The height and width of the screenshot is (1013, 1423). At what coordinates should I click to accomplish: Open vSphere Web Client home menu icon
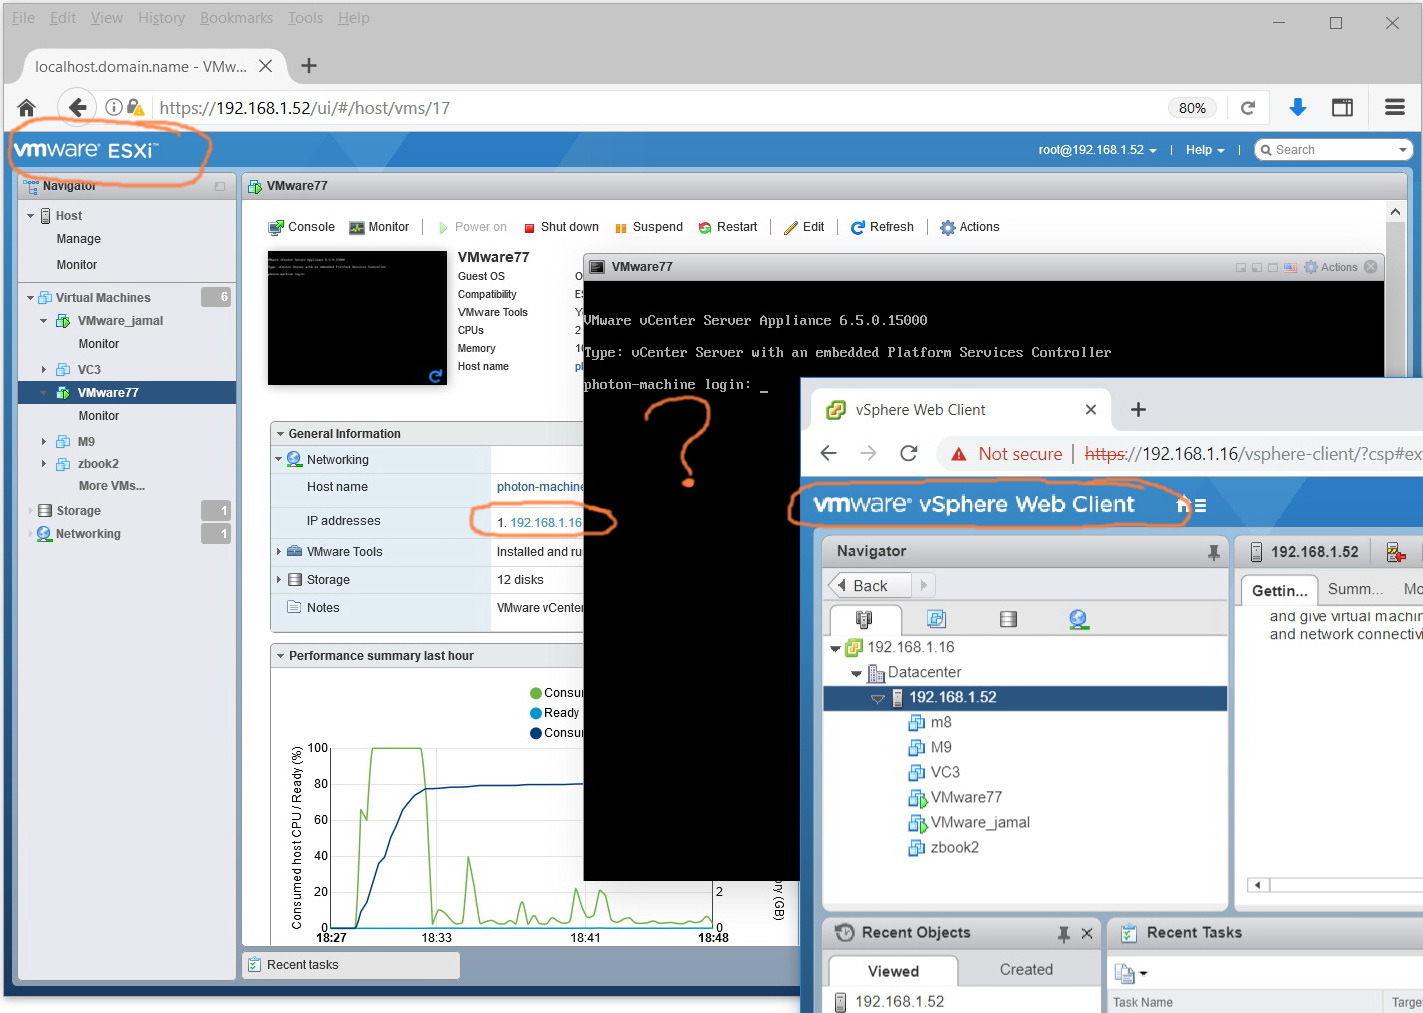coord(1192,505)
